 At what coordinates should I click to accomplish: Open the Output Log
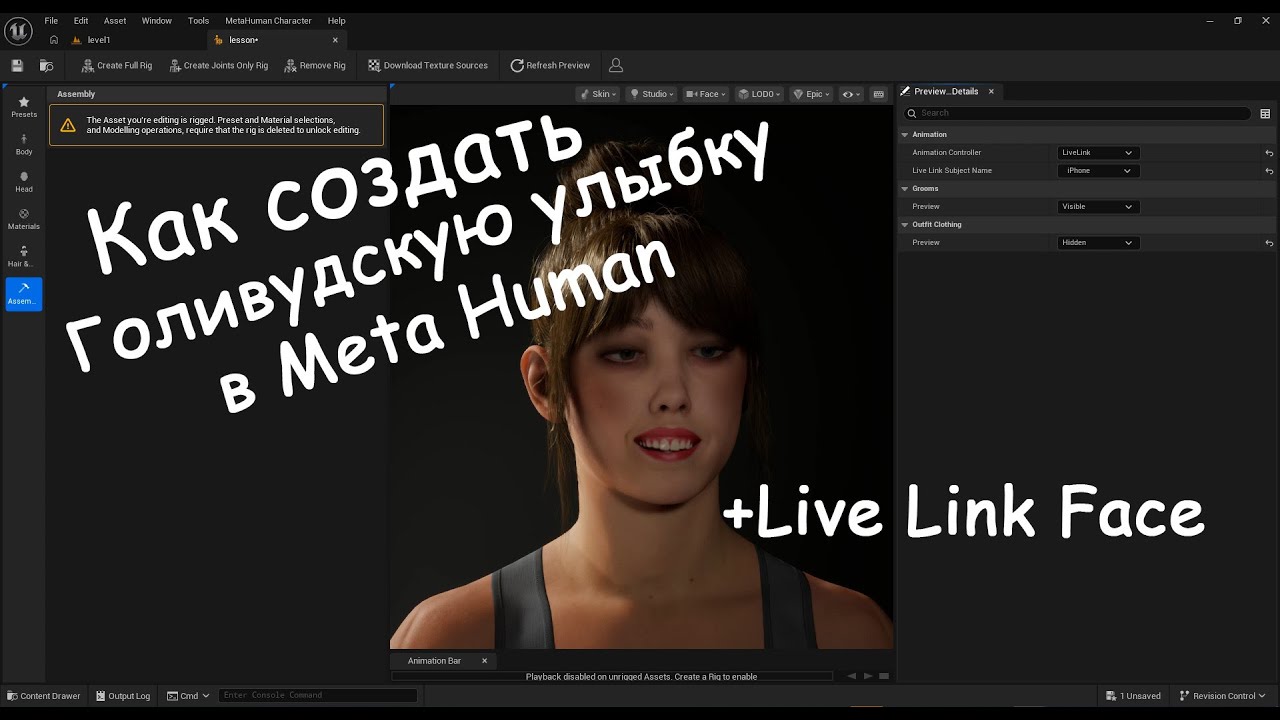[x=122, y=696]
